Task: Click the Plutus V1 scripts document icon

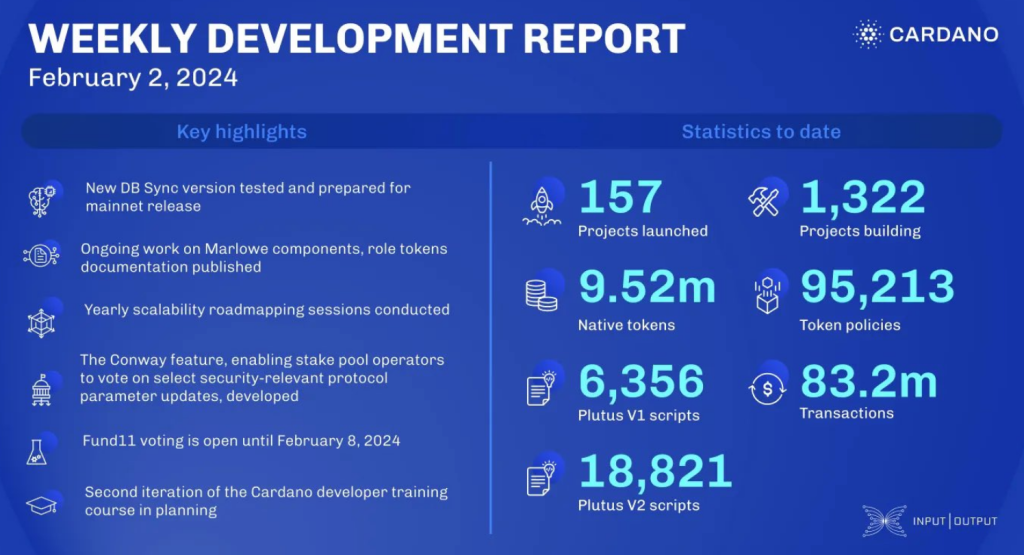Action: pos(542,388)
